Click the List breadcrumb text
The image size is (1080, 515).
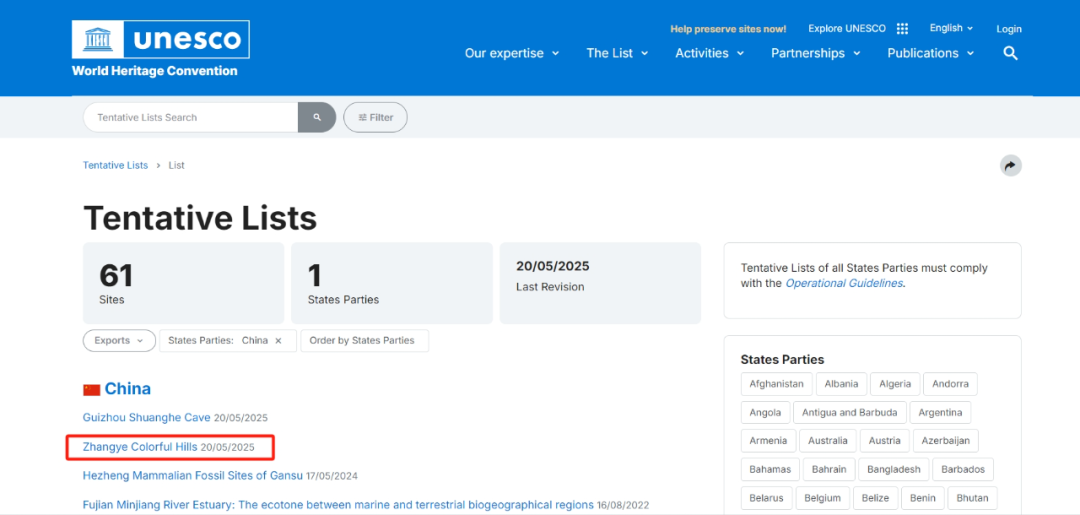point(176,165)
